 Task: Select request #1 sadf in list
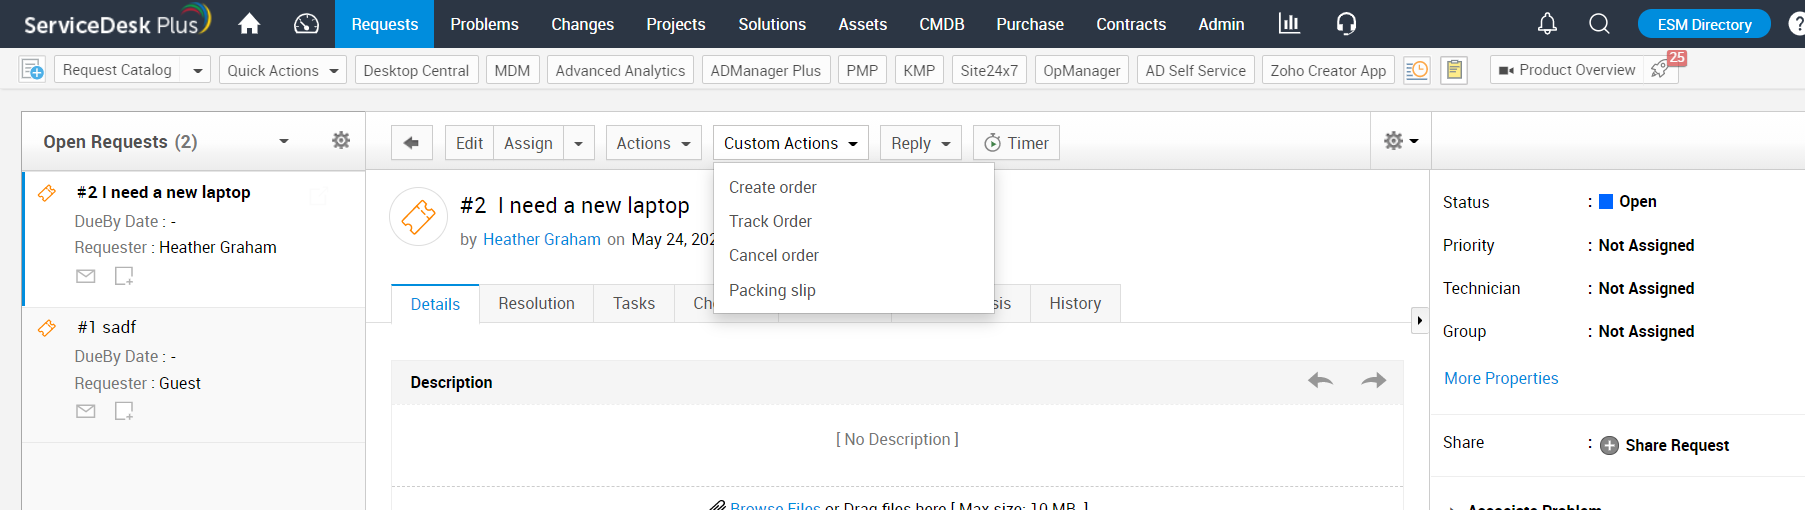(193, 374)
